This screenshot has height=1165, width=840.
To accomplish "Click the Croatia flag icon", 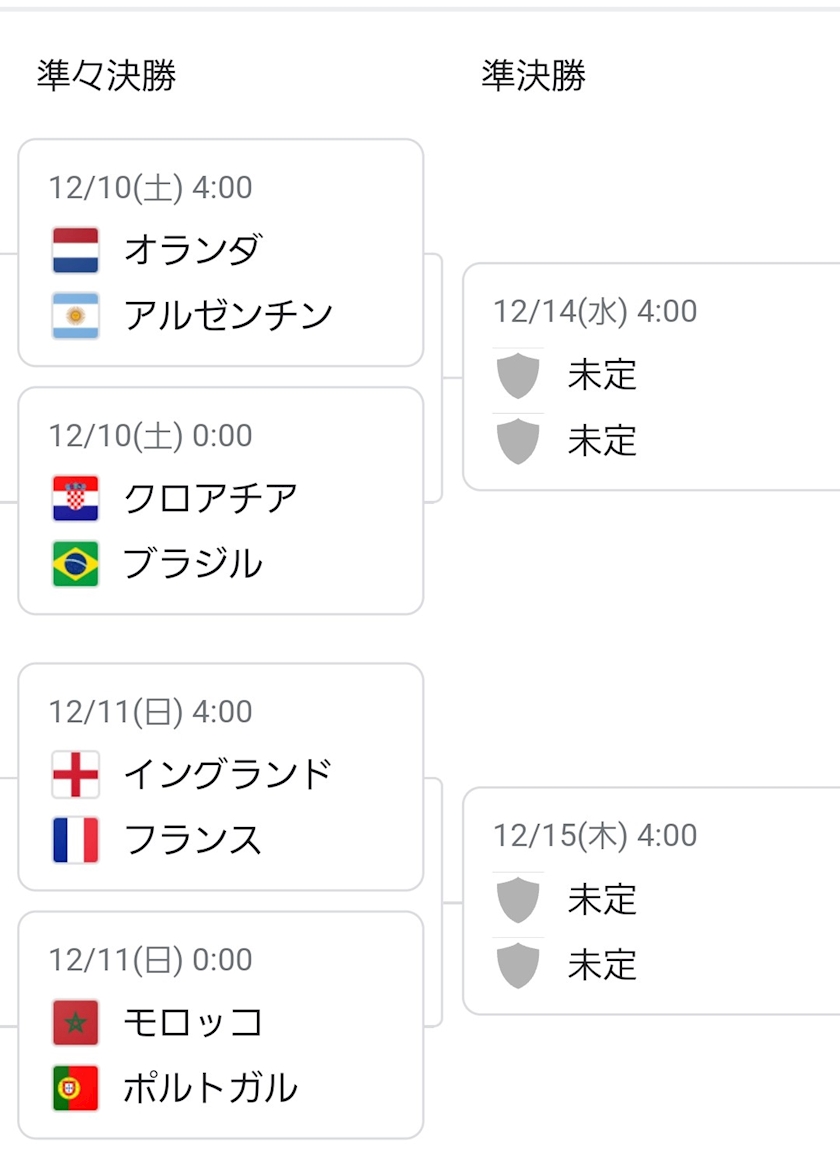I will pyautogui.click(x=75, y=498).
